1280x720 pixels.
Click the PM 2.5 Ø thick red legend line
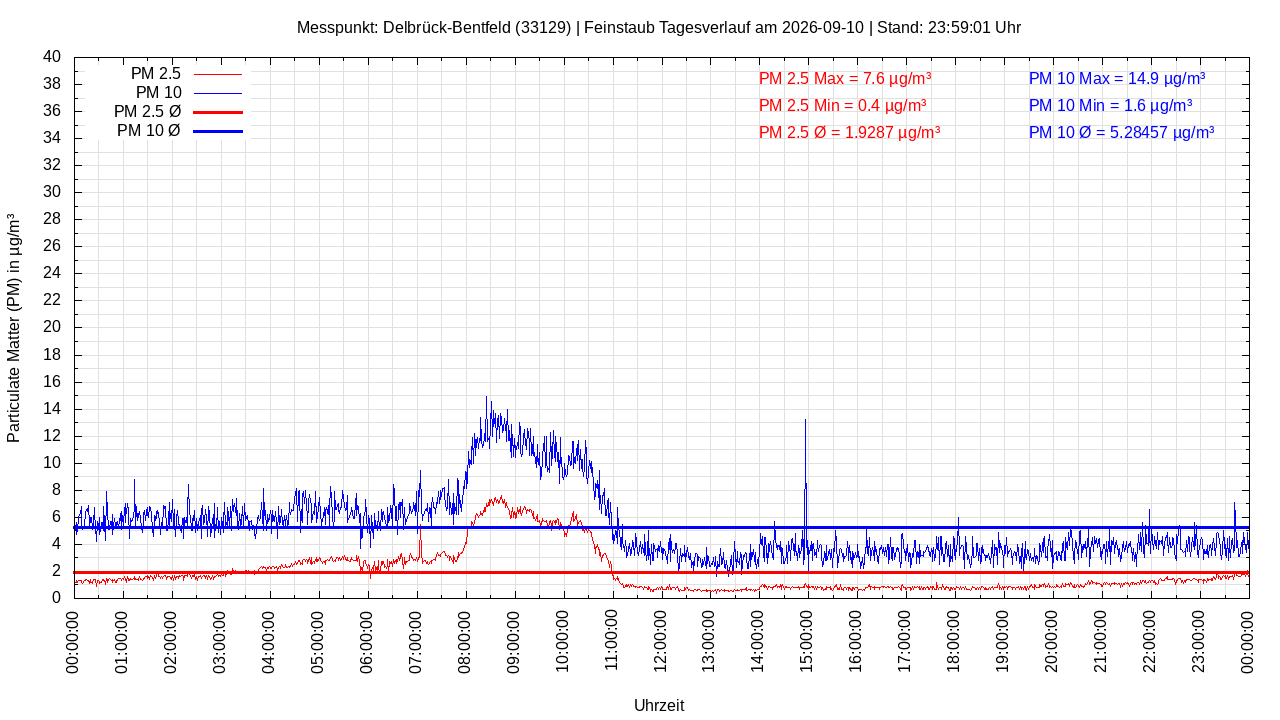tap(218, 112)
